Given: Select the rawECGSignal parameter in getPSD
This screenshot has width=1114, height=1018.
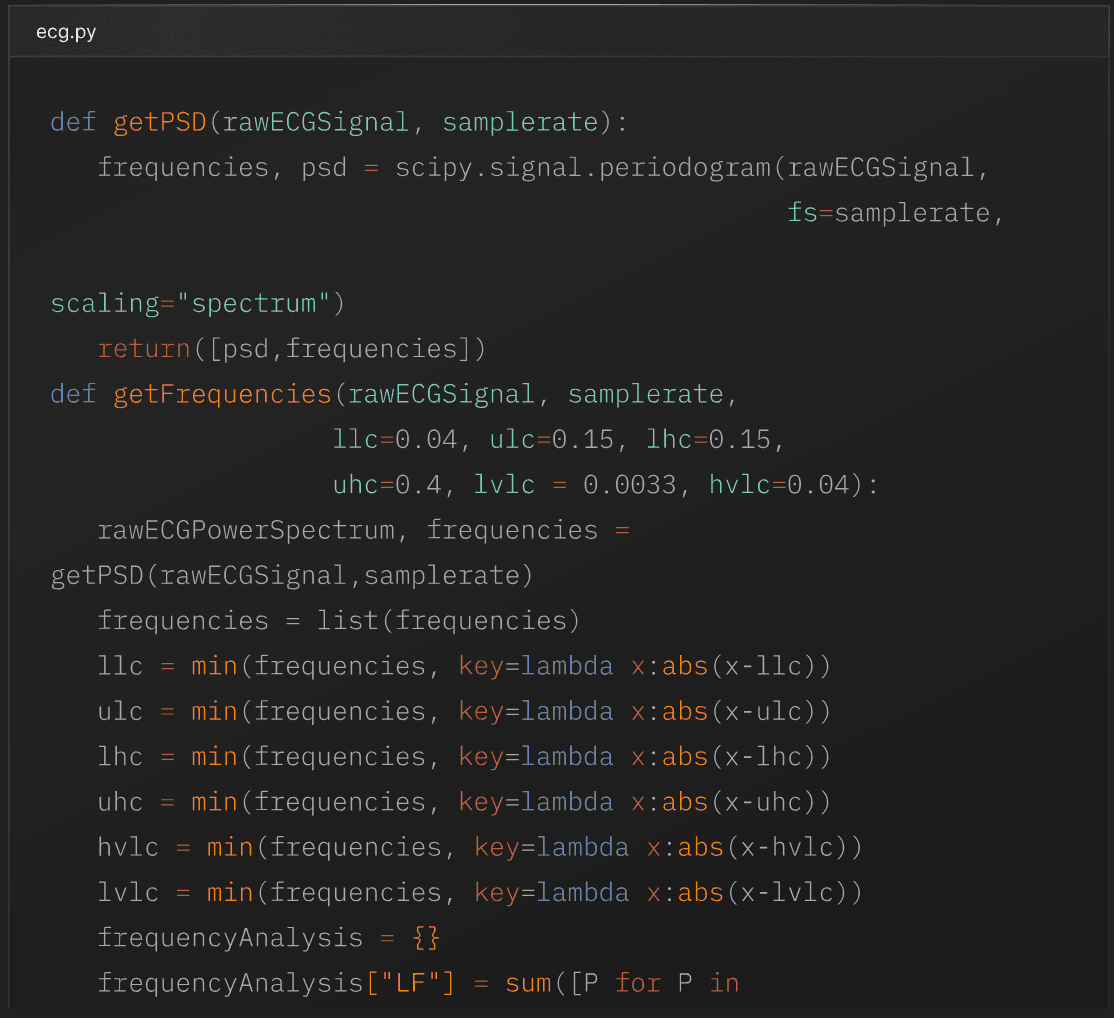Looking at the screenshot, I should (x=315, y=121).
